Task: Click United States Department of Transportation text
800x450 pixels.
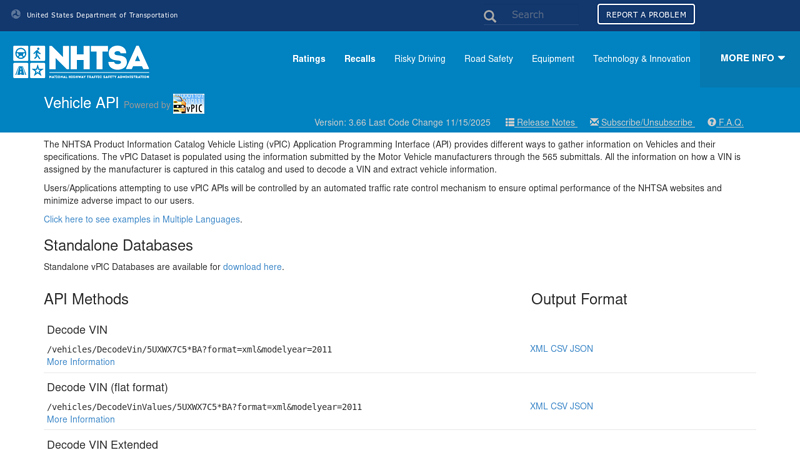Action: pos(102,15)
